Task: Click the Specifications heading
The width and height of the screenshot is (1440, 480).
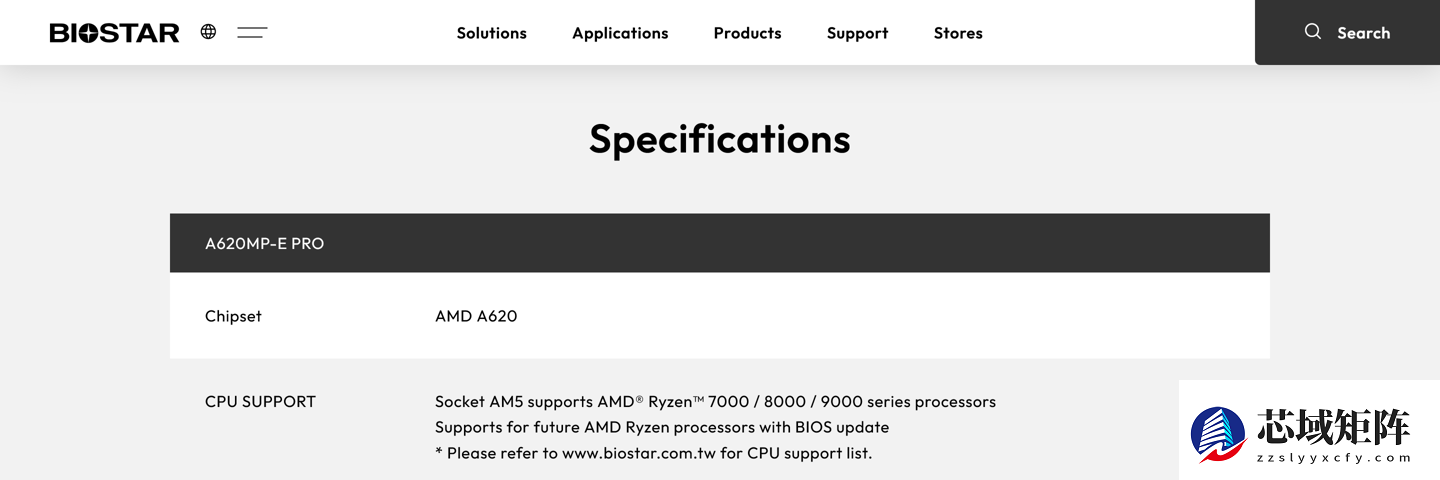Action: pyautogui.click(x=719, y=139)
